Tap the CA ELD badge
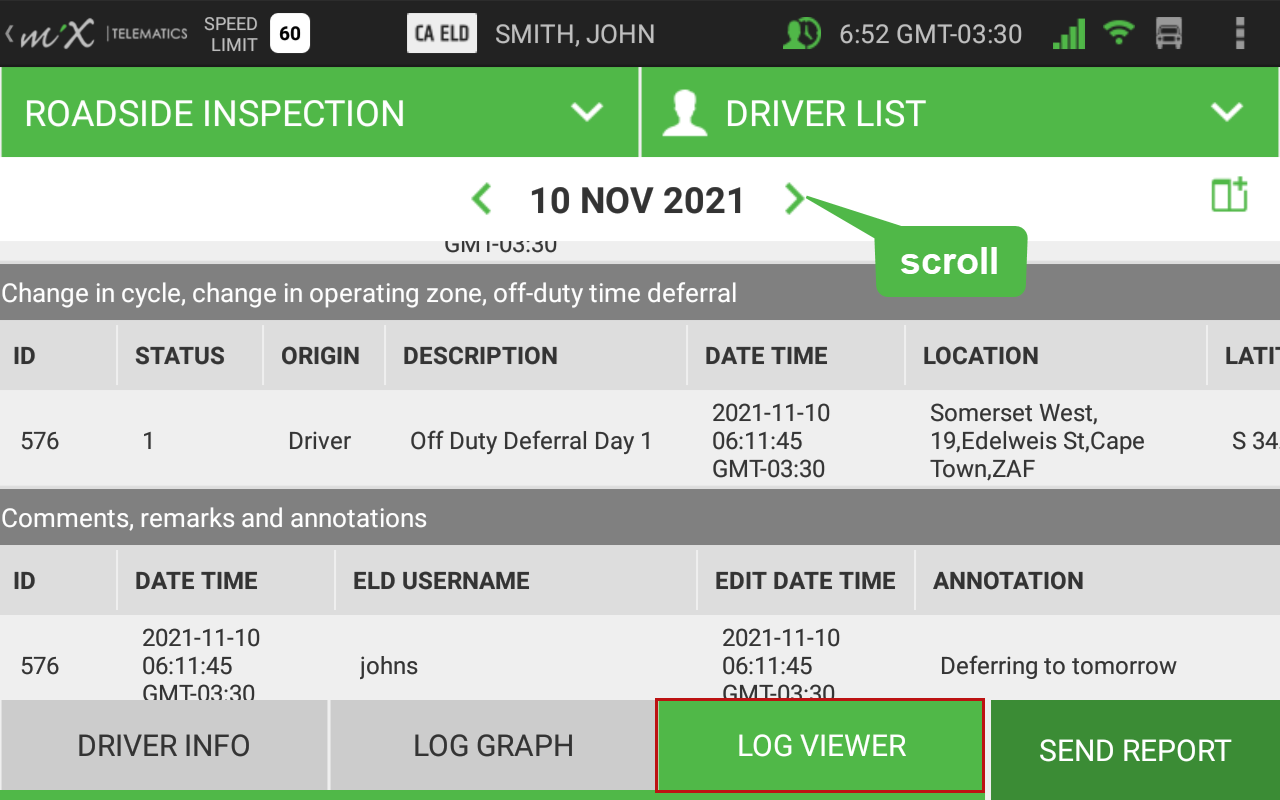The image size is (1280, 800). [441, 34]
